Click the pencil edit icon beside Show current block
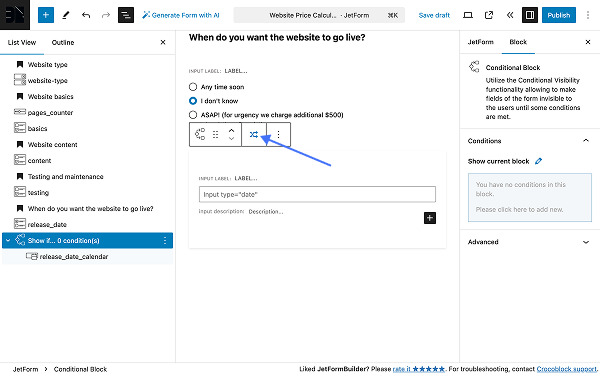The image size is (600, 375). (538, 161)
